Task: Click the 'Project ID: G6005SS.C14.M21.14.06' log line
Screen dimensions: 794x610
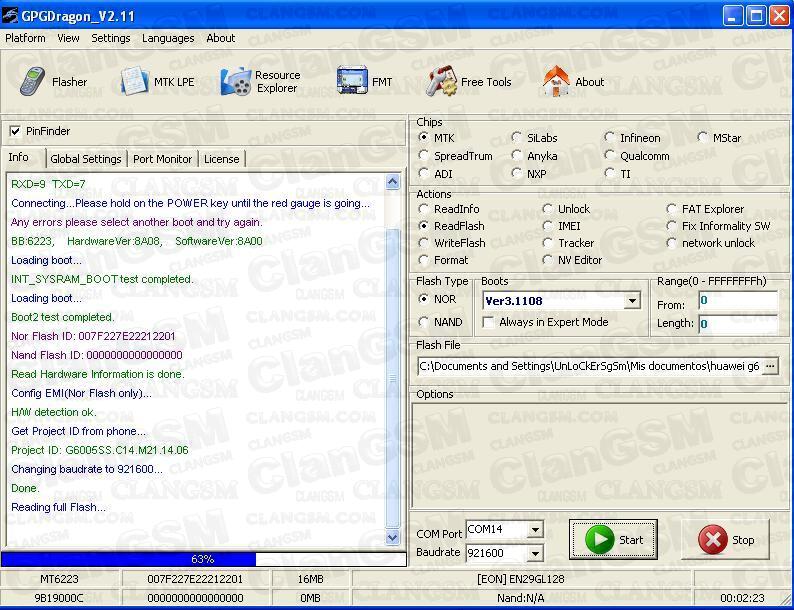Action: click(x=100, y=450)
